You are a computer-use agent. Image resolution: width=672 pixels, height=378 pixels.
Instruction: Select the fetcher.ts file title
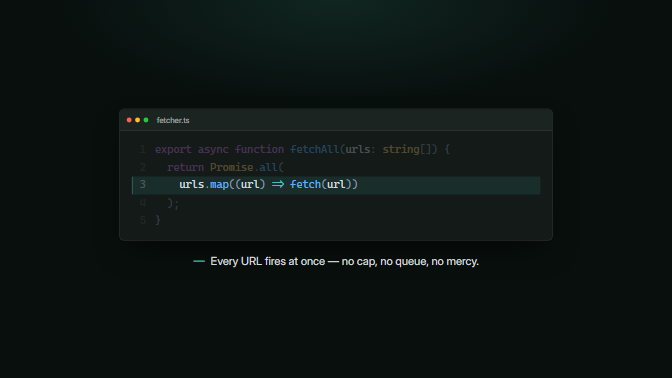(x=173, y=120)
